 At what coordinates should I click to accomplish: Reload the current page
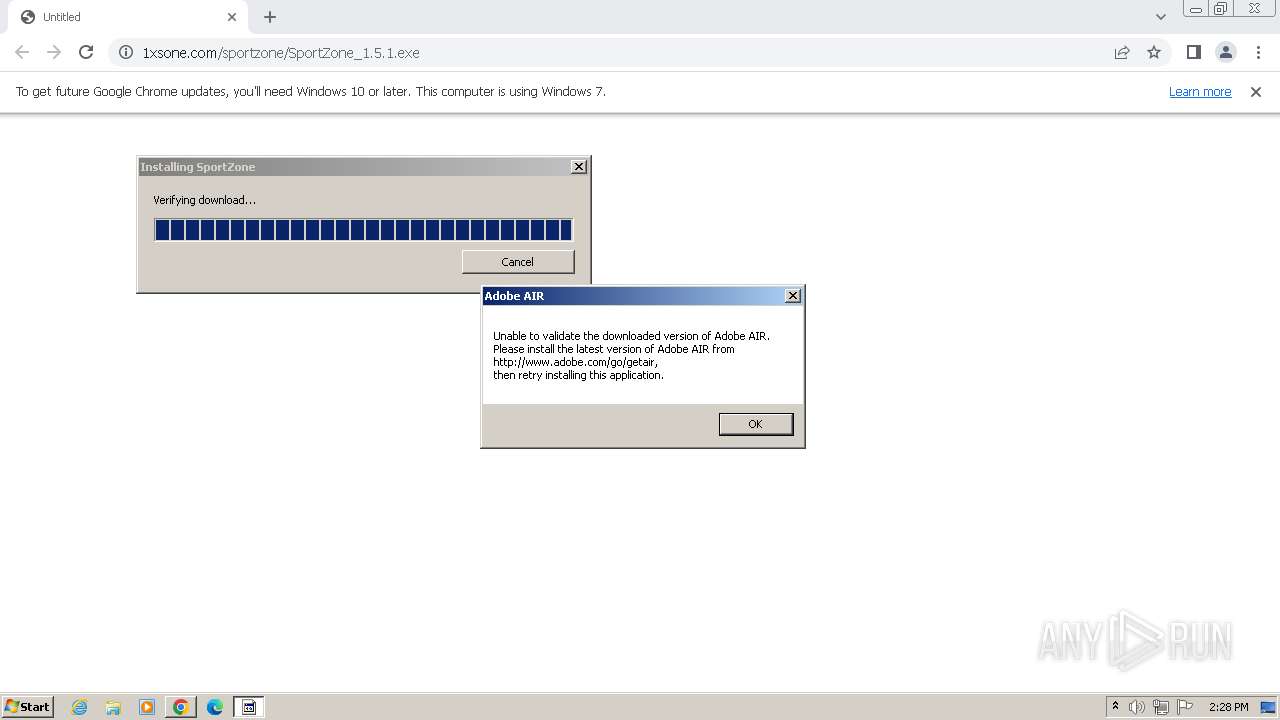point(86,52)
